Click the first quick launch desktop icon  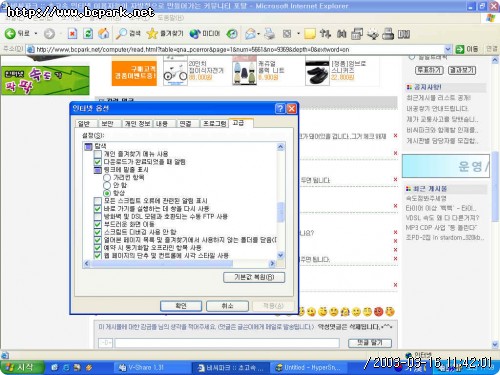[54, 367]
